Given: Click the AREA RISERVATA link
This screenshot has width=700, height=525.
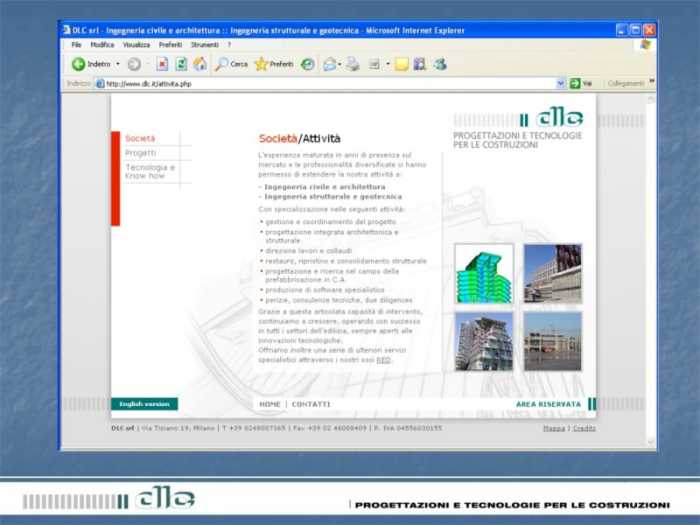Looking at the screenshot, I should (x=548, y=404).
